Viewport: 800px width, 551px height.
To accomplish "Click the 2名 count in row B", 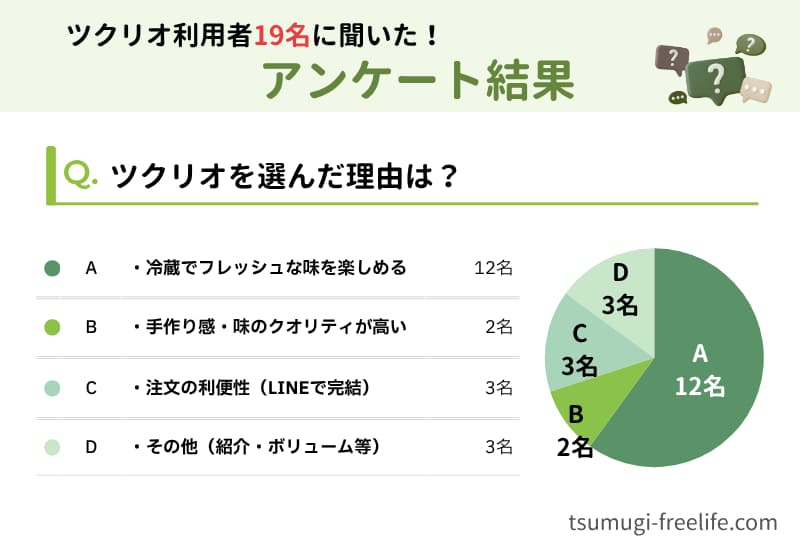I will pos(498,327).
